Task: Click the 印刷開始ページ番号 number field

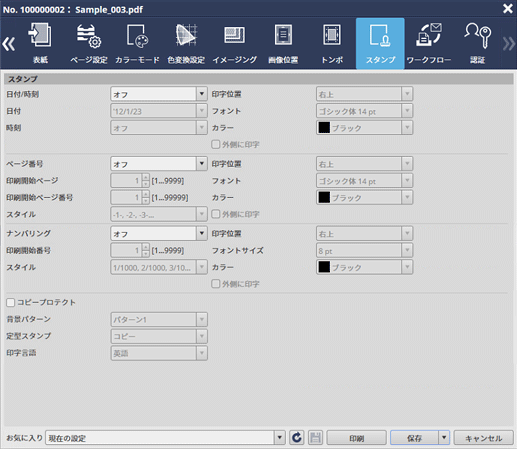Action: [126, 197]
